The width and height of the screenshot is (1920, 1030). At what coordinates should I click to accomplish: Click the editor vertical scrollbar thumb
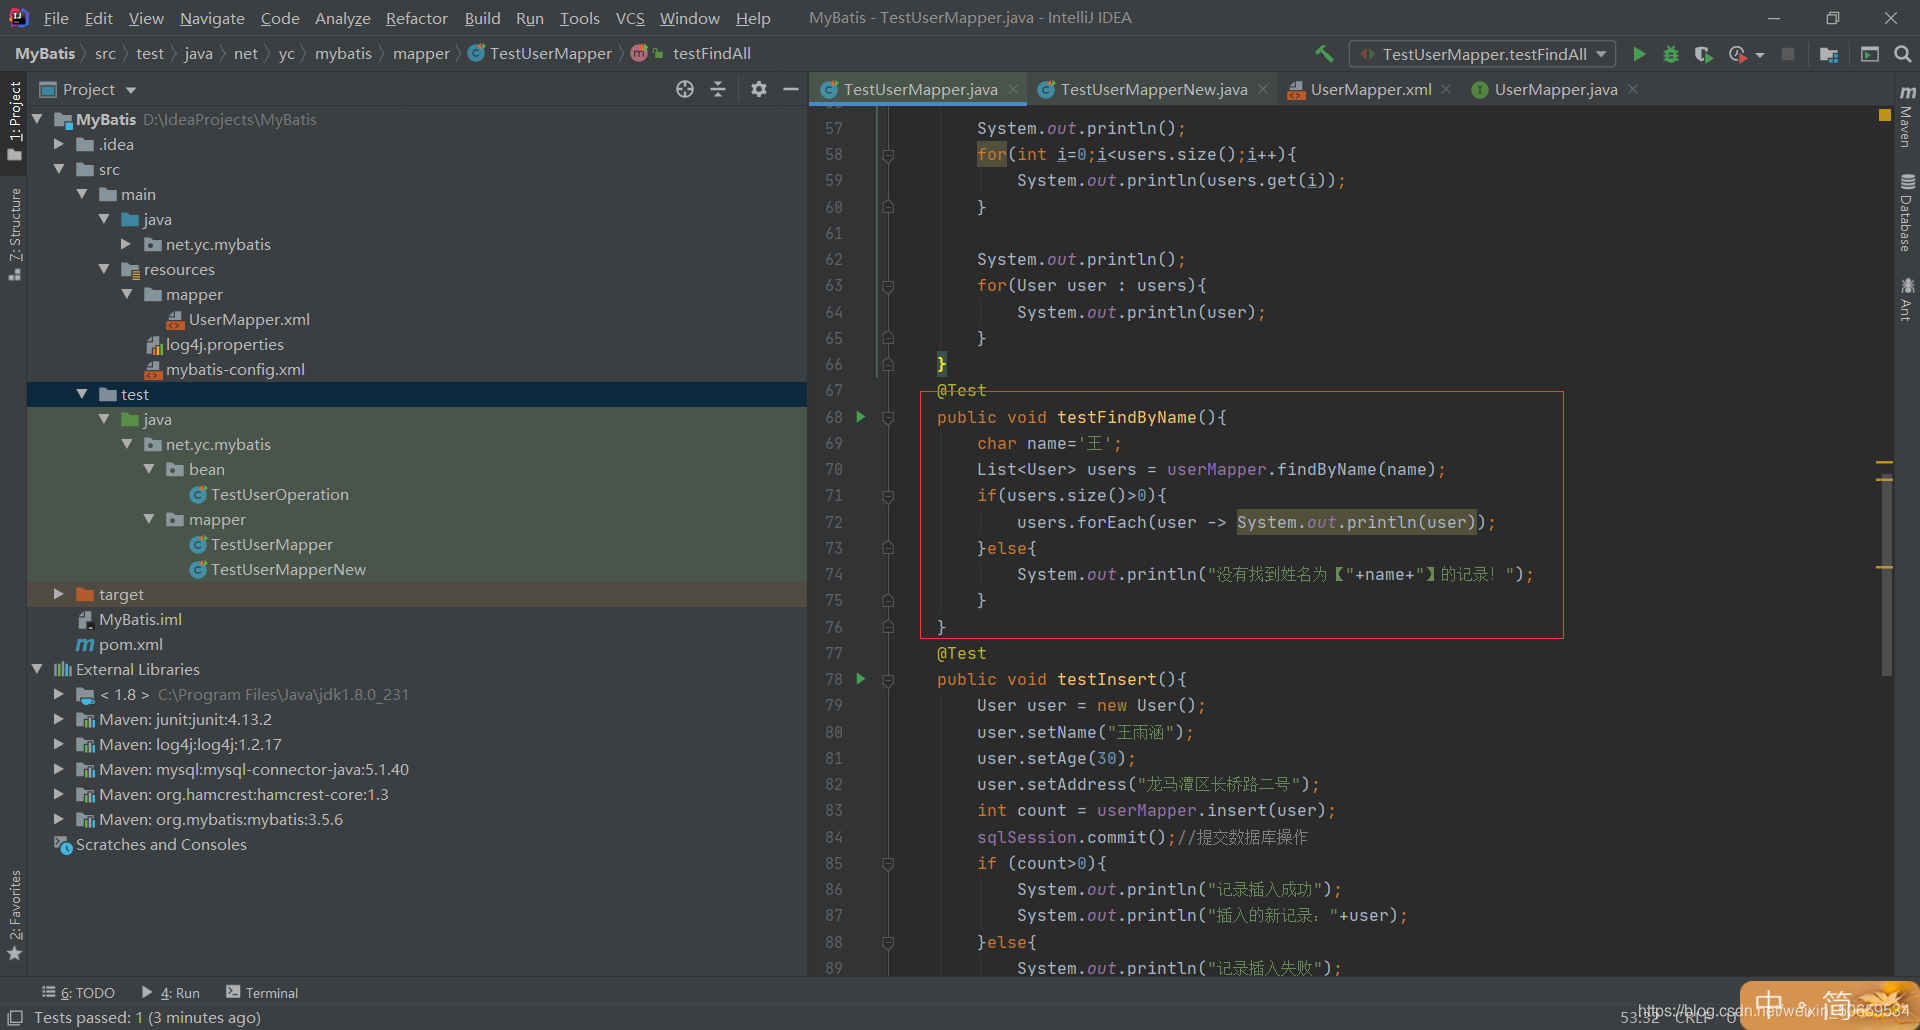(x=1886, y=576)
